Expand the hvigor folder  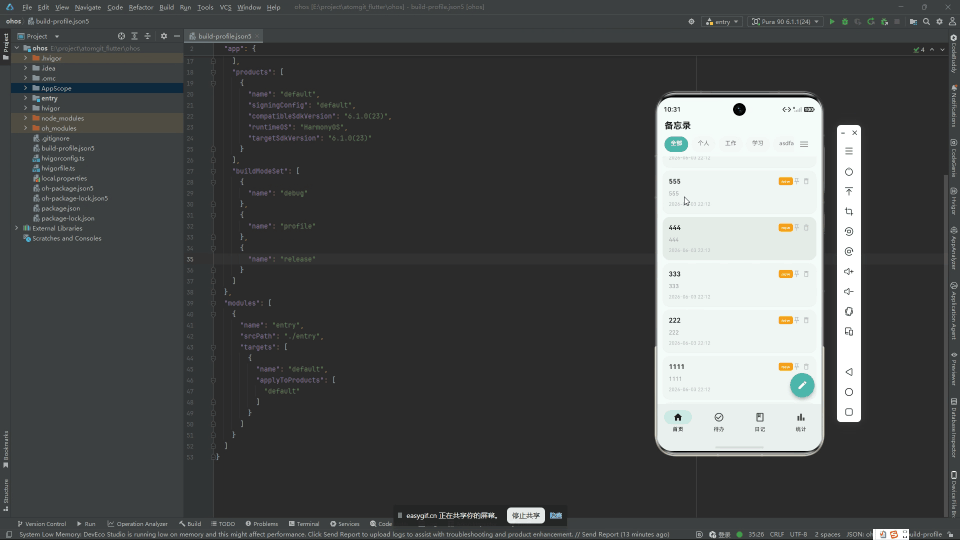pyautogui.click(x=26, y=108)
